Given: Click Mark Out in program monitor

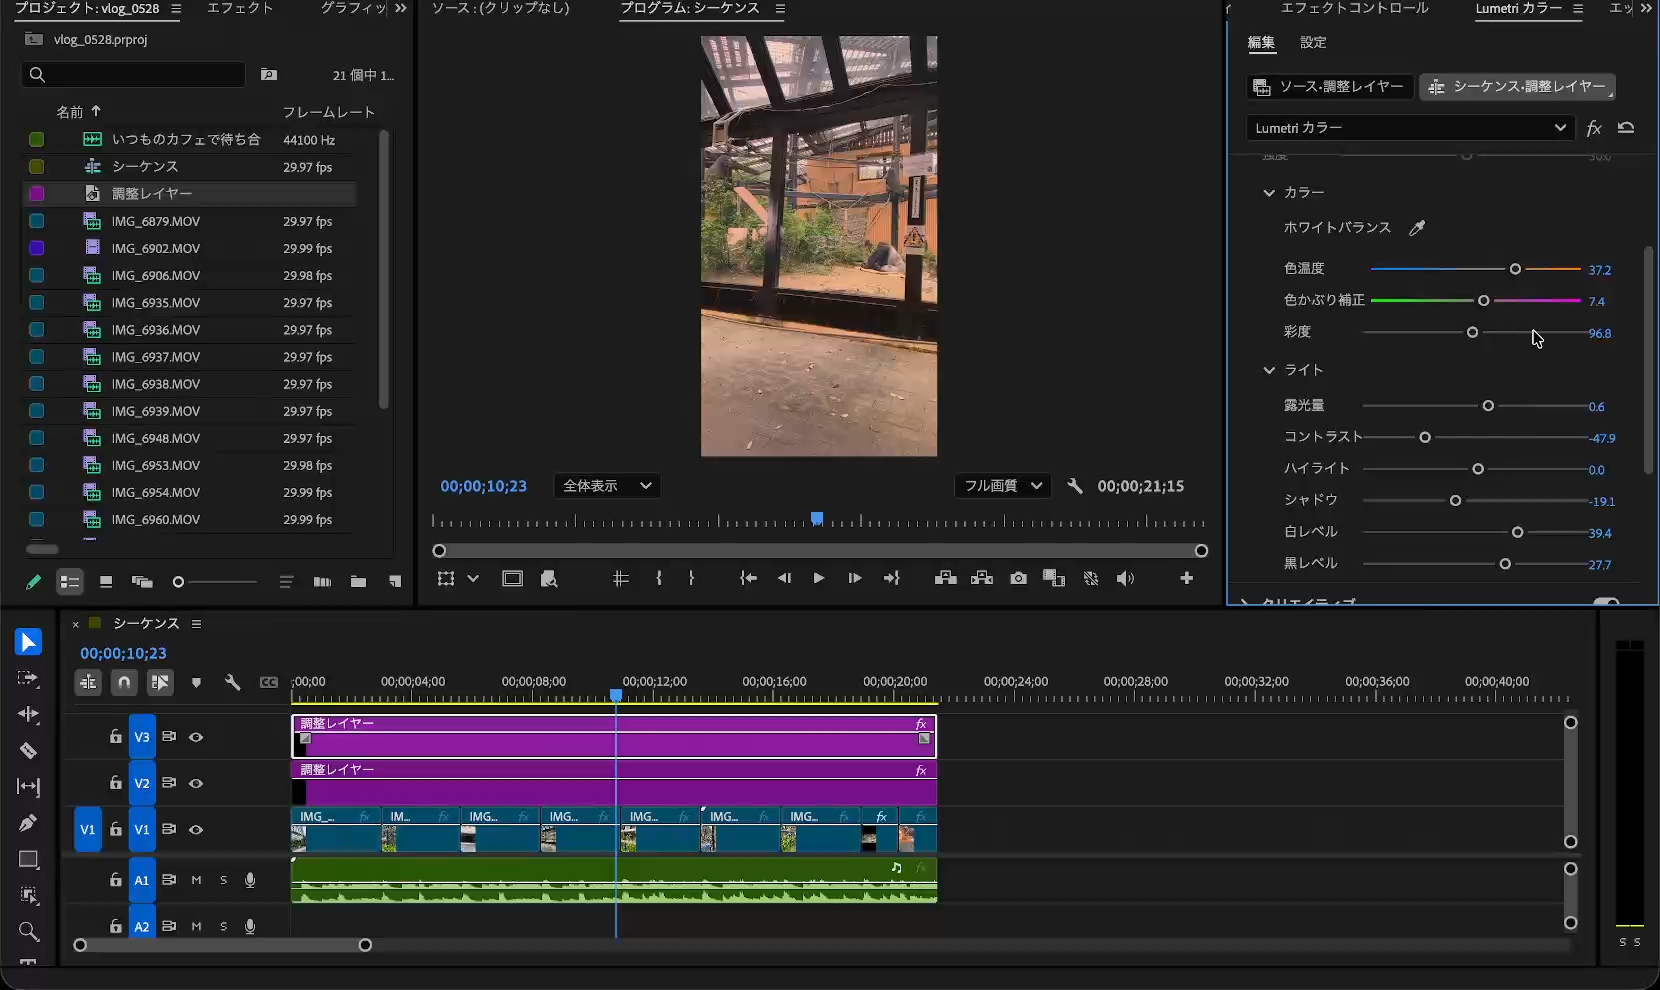Looking at the screenshot, I should click(x=691, y=579).
